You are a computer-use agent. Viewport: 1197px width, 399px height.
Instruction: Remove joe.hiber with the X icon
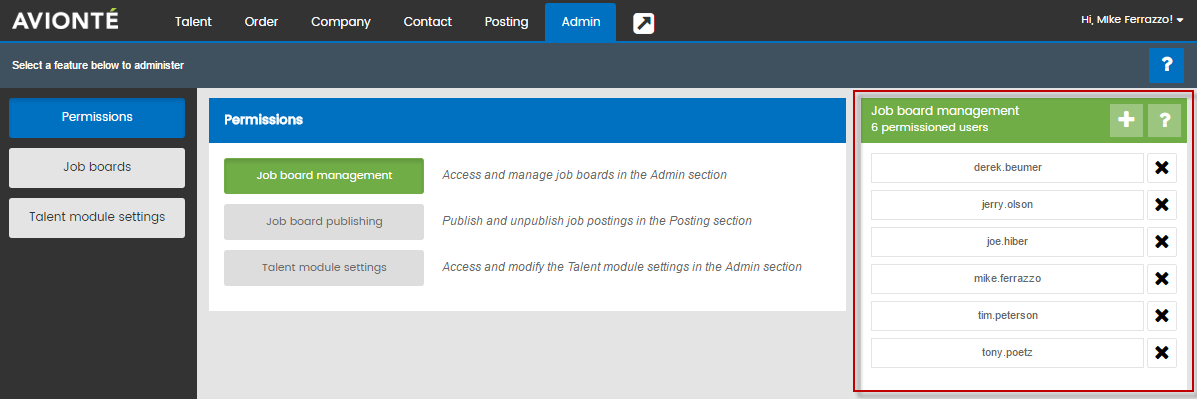pyautogui.click(x=1162, y=242)
